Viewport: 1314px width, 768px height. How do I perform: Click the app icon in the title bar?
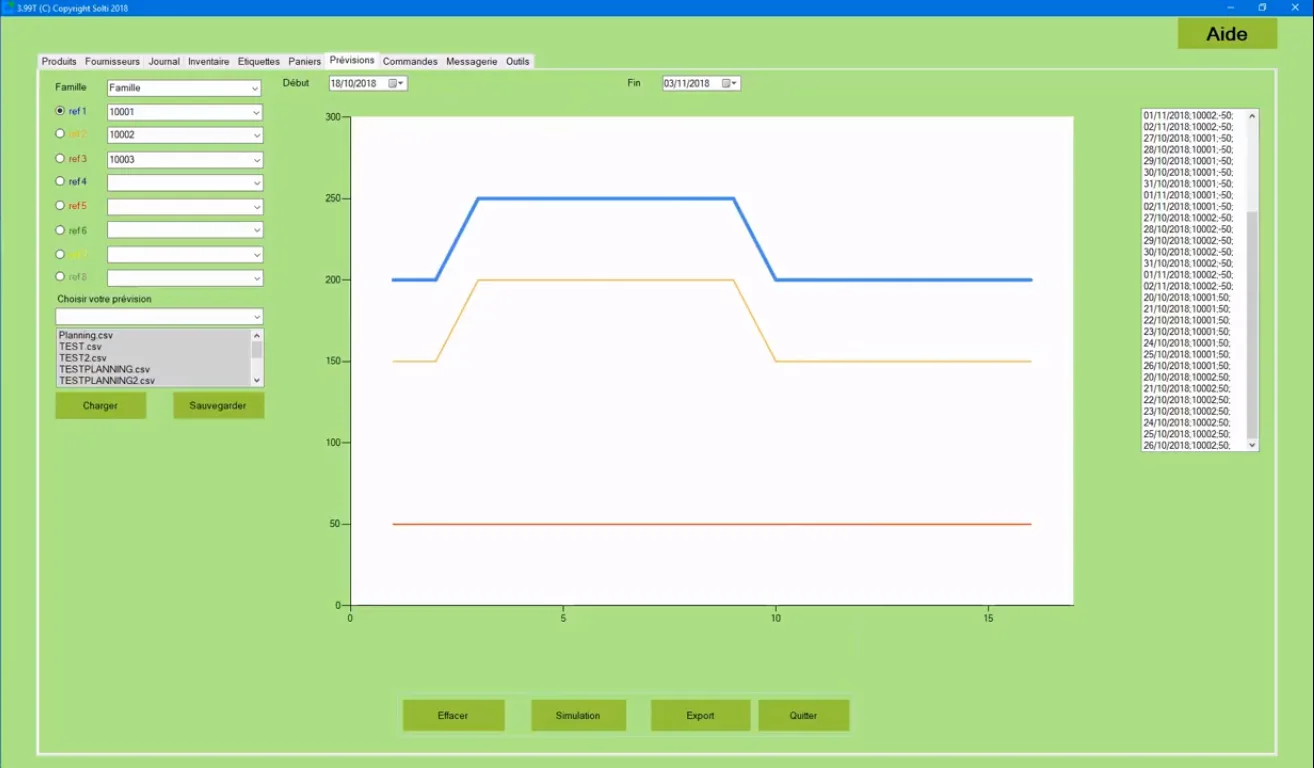[x=8, y=7]
